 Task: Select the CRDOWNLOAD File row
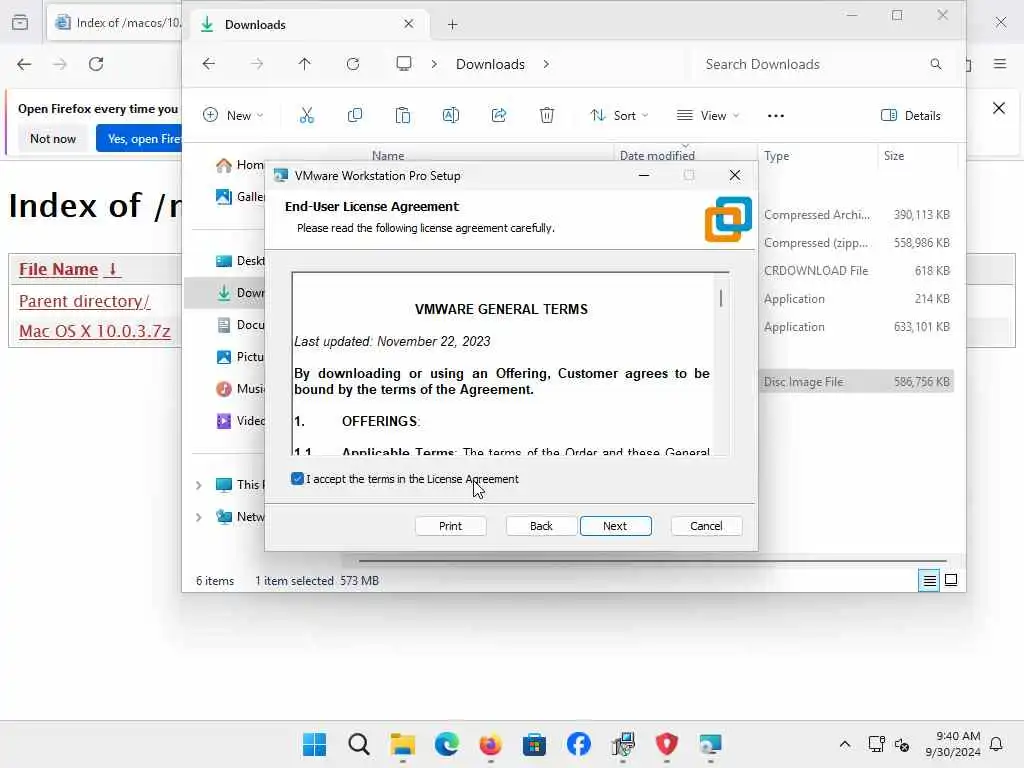(x=856, y=270)
